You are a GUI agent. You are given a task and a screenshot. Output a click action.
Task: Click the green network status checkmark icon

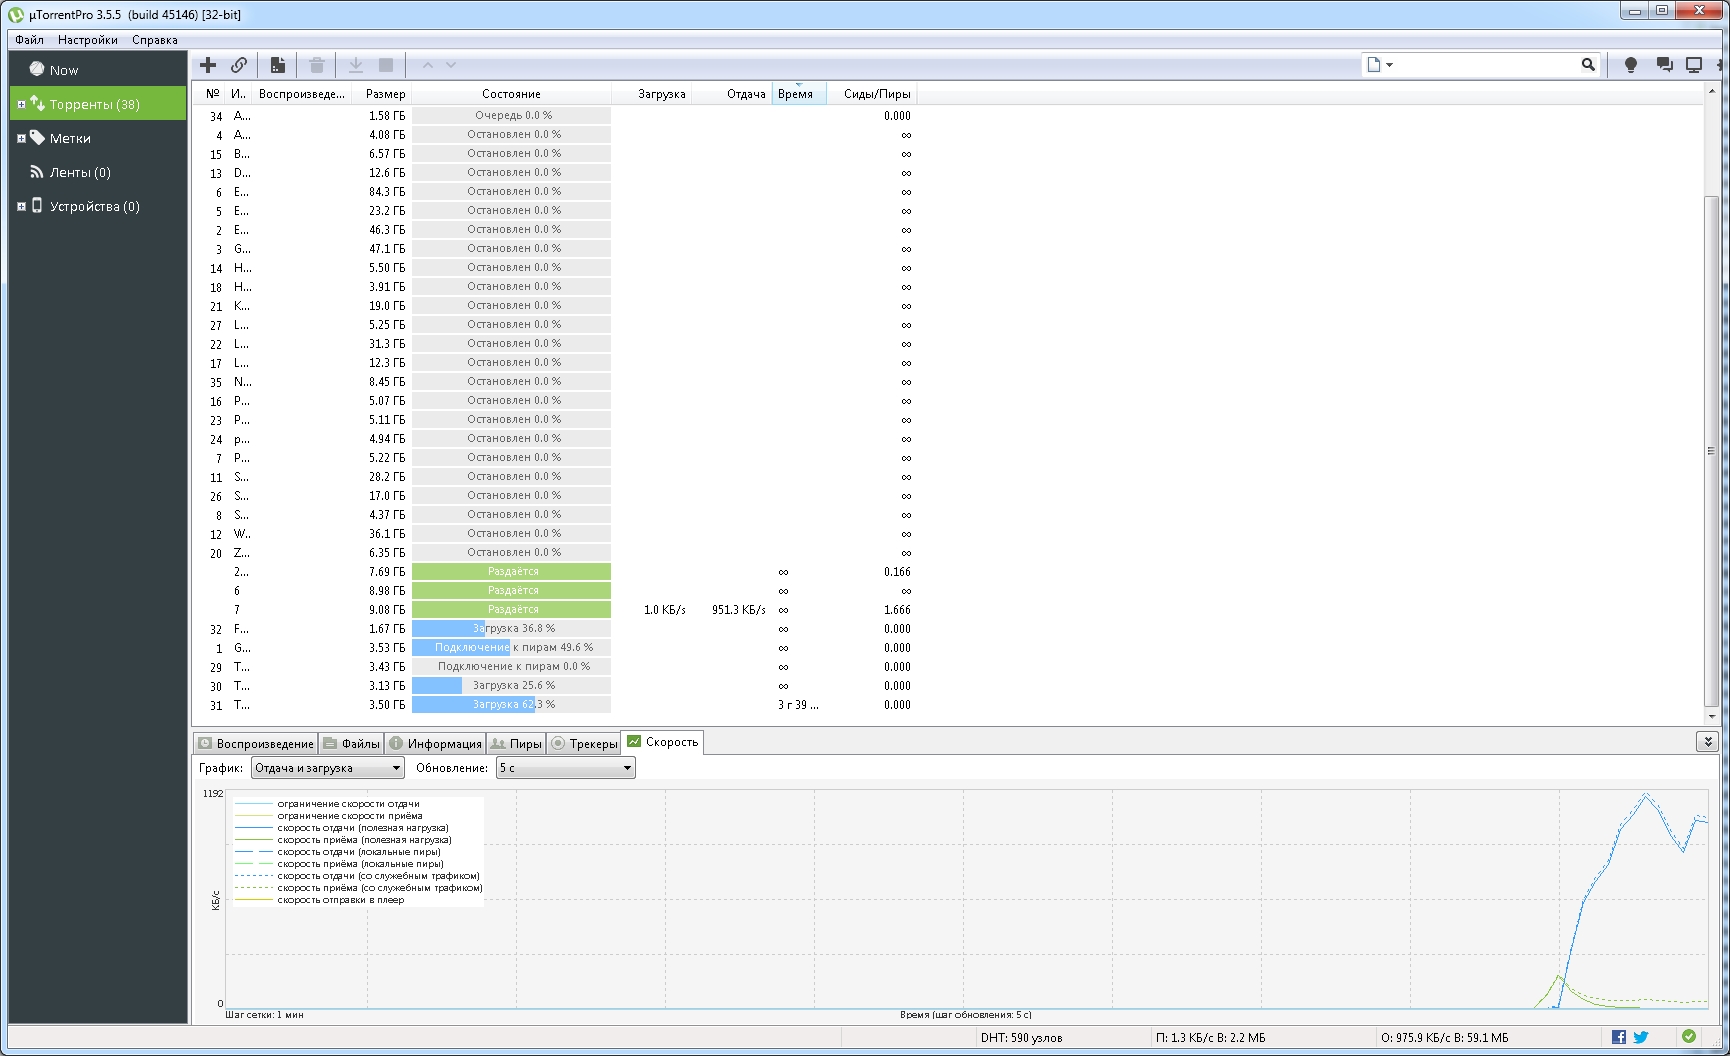[1689, 1037]
